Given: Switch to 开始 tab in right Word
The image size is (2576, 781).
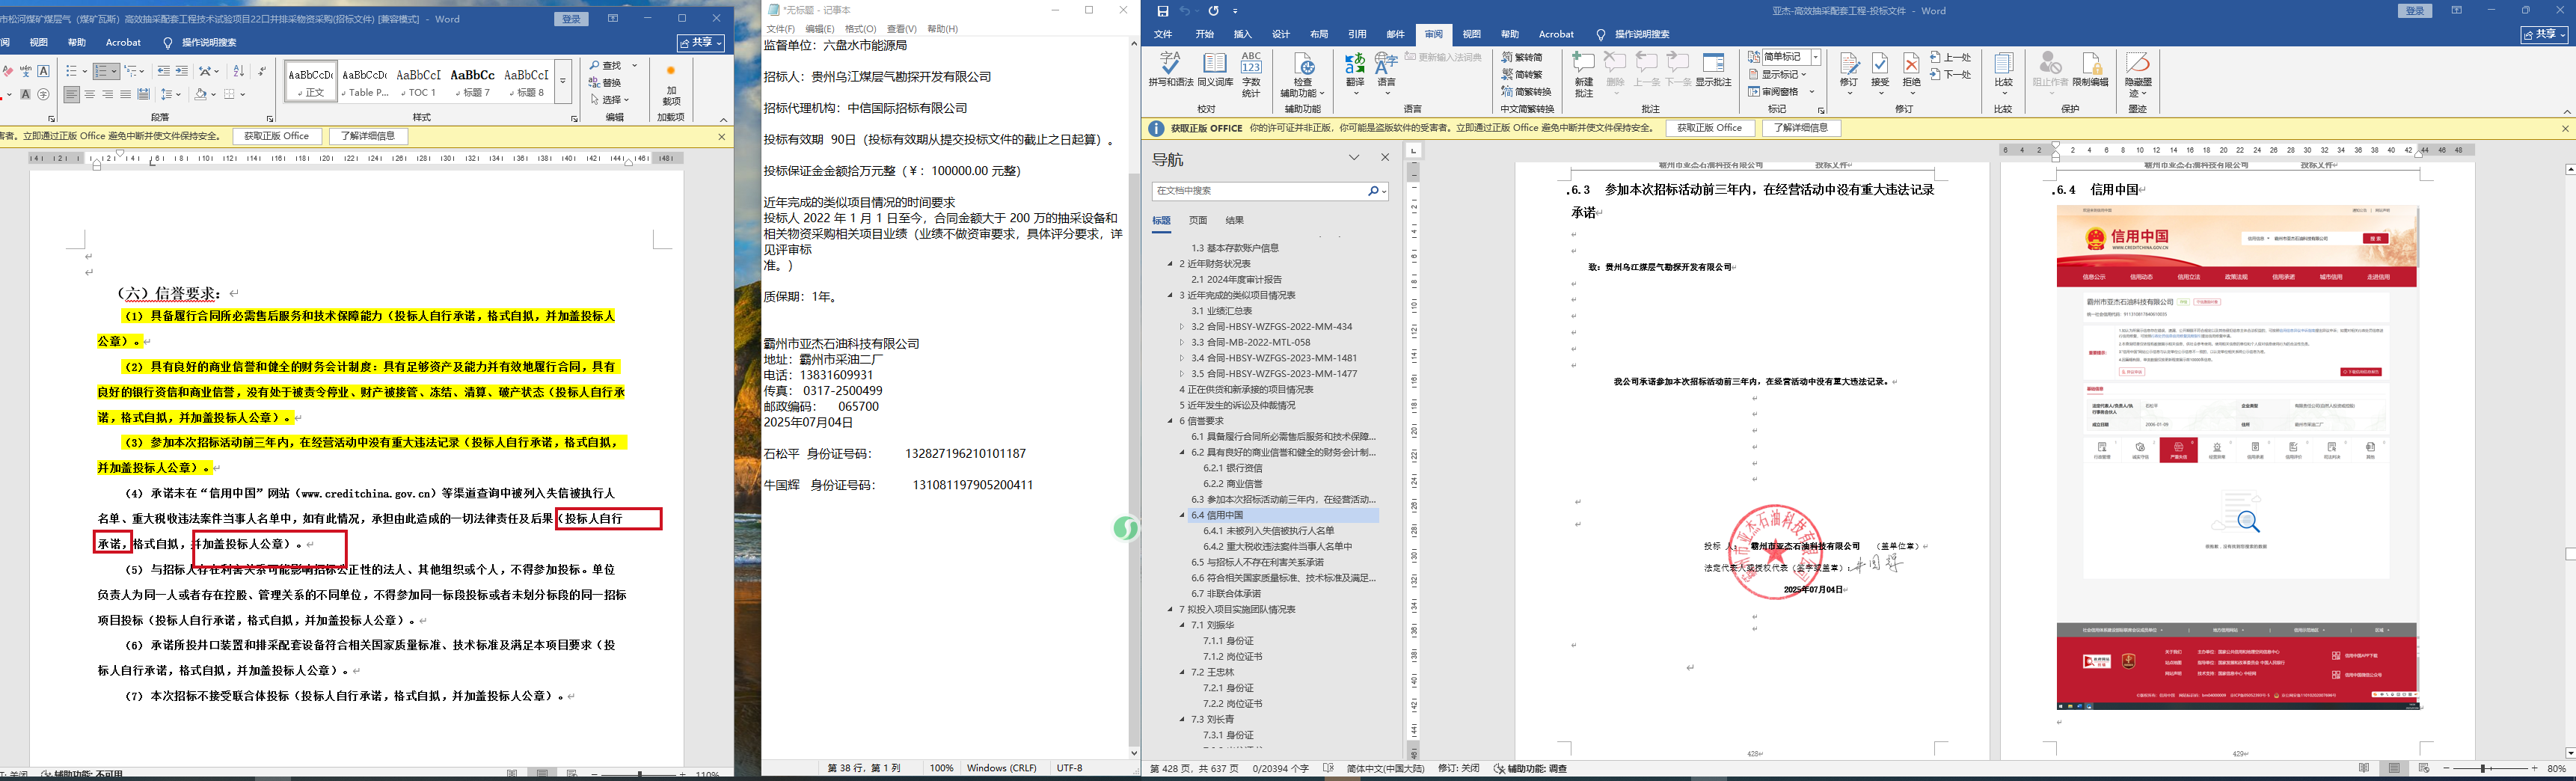Looking at the screenshot, I should coord(1205,34).
